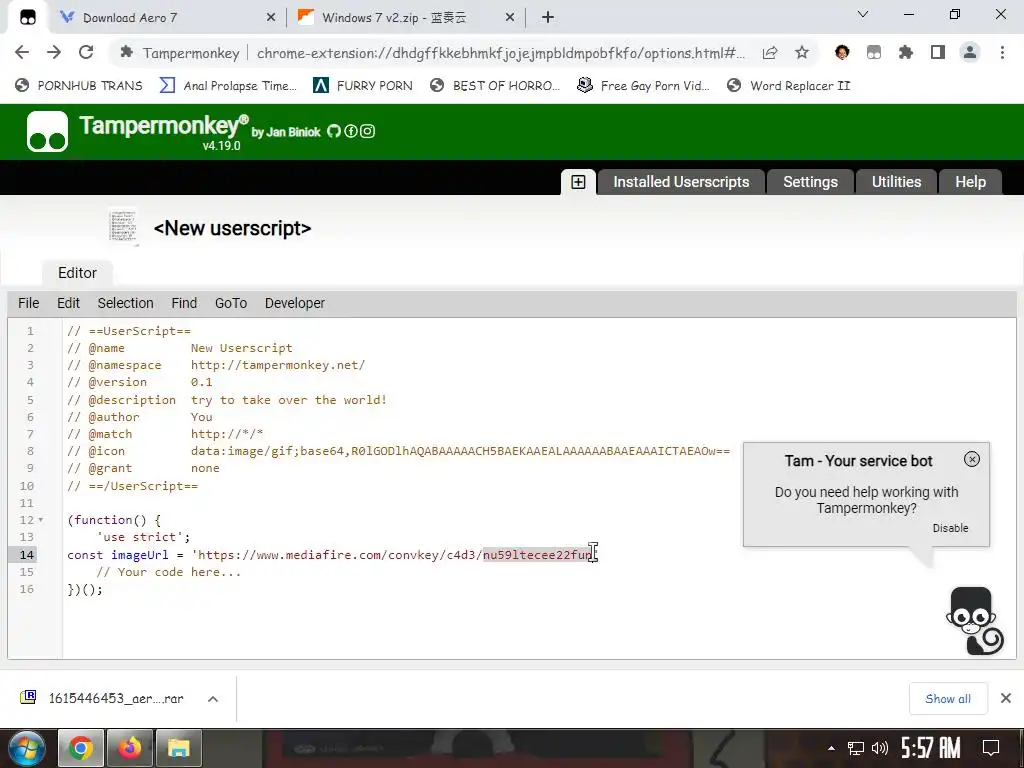Open the Find menu
The width and height of the screenshot is (1024, 768).
tap(184, 304)
